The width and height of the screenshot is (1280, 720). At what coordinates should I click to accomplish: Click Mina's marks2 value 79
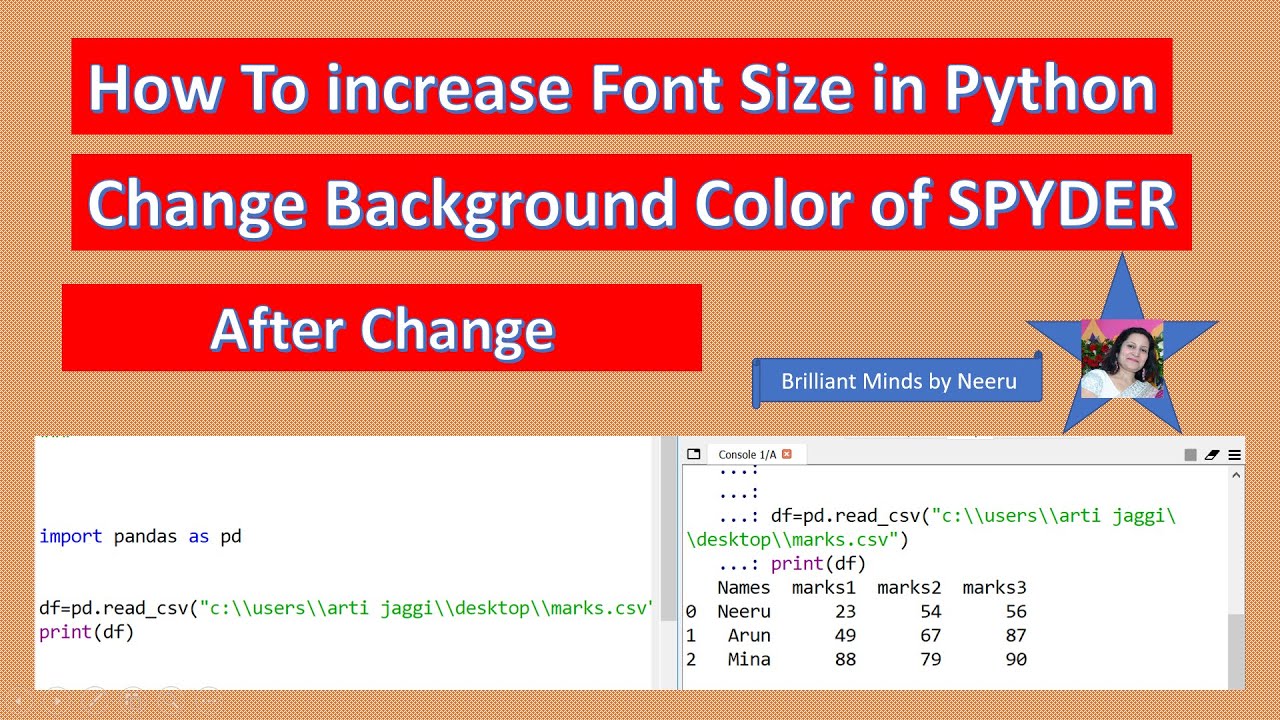tap(930, 659)
